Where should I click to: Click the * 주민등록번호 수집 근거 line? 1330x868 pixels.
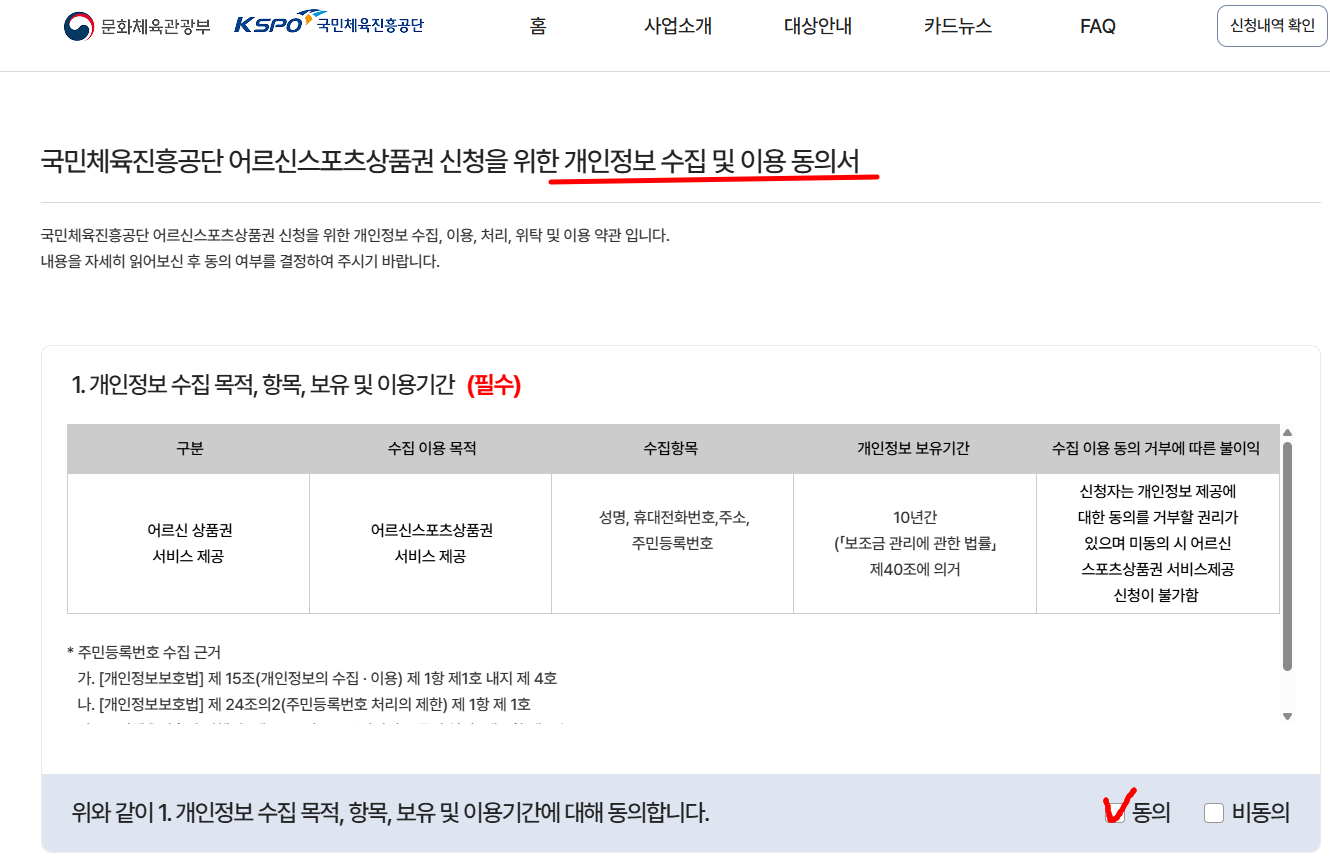144,652
